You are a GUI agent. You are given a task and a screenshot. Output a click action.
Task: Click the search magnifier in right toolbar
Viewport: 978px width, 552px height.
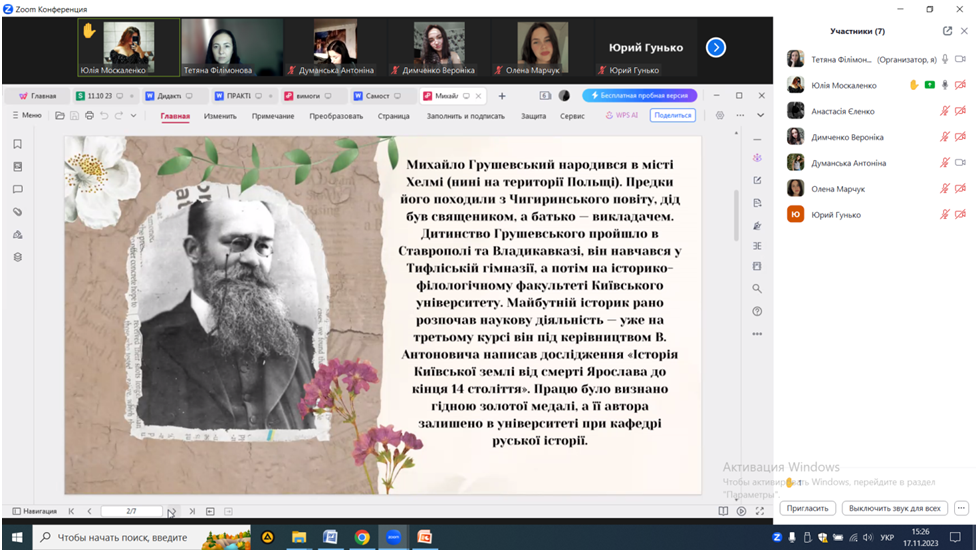tap(757, 289)
